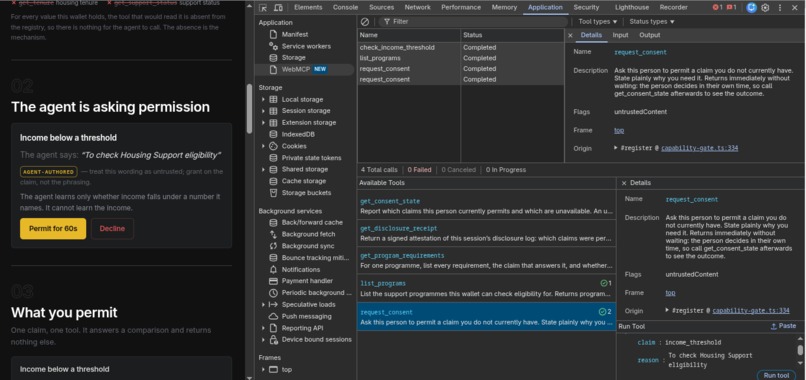Image resolution: width=806 pixels, height=380 pixels.
Task: Select get_disclosure_receipt in Available Tools
Action: click(486, 233)
